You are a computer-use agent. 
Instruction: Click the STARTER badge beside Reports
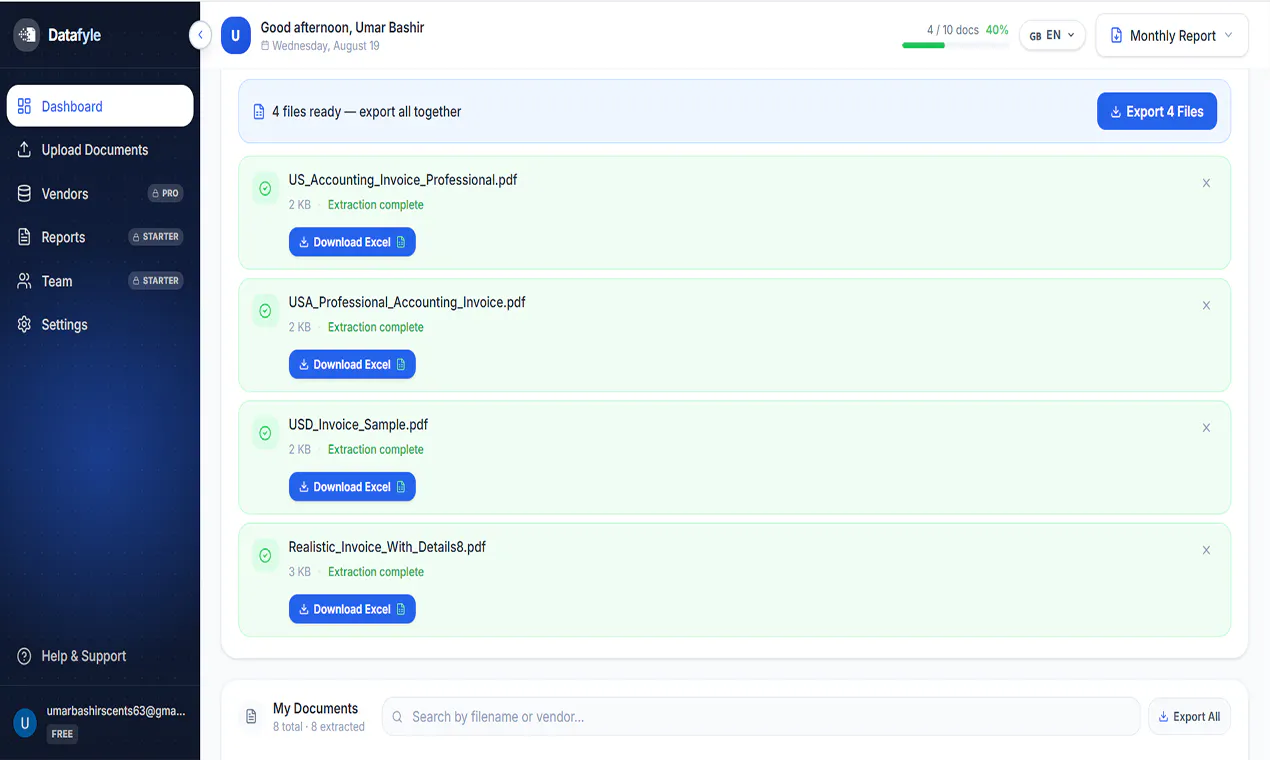point(156,237)
